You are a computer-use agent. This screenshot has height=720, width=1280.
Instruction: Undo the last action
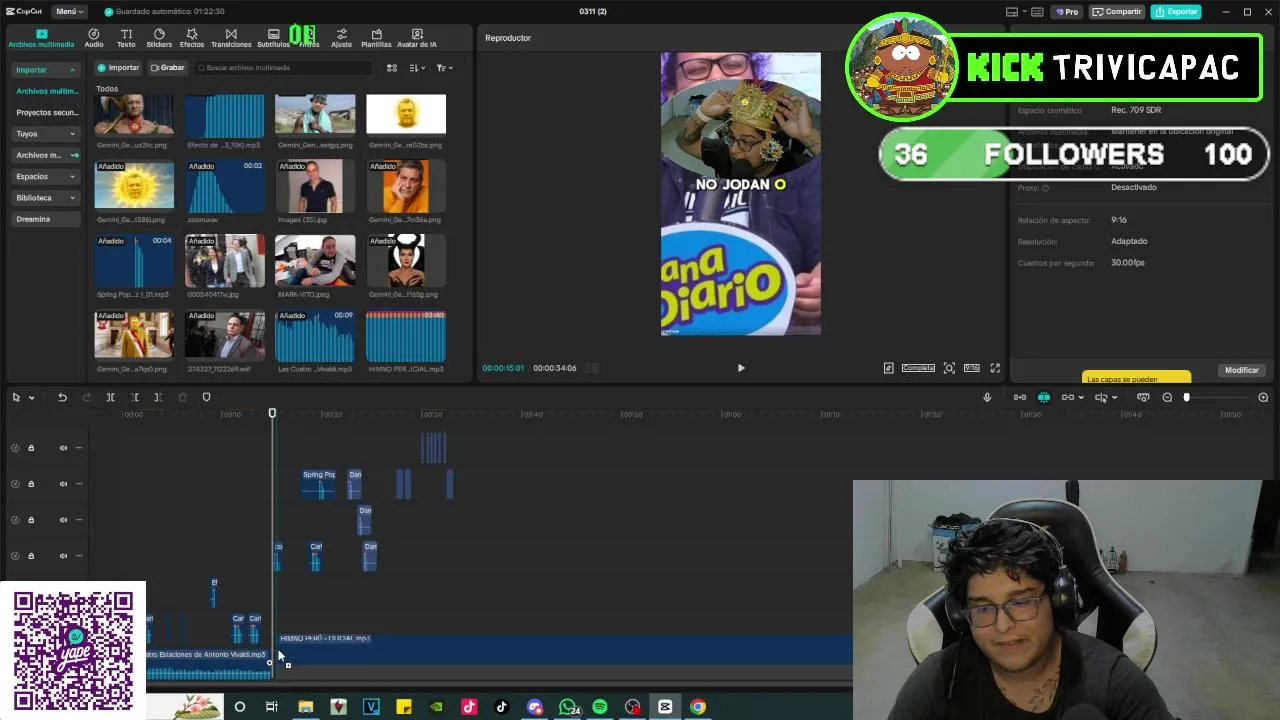(x=62, y=397)
